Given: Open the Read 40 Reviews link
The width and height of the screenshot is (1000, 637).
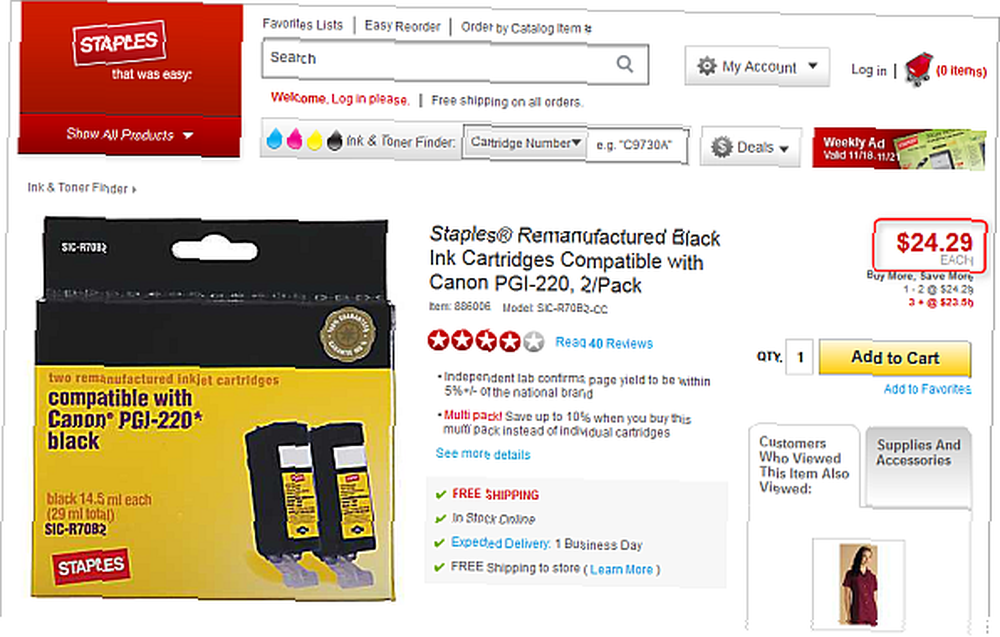Looking at the screenshot, I should (x=604, y=343).
